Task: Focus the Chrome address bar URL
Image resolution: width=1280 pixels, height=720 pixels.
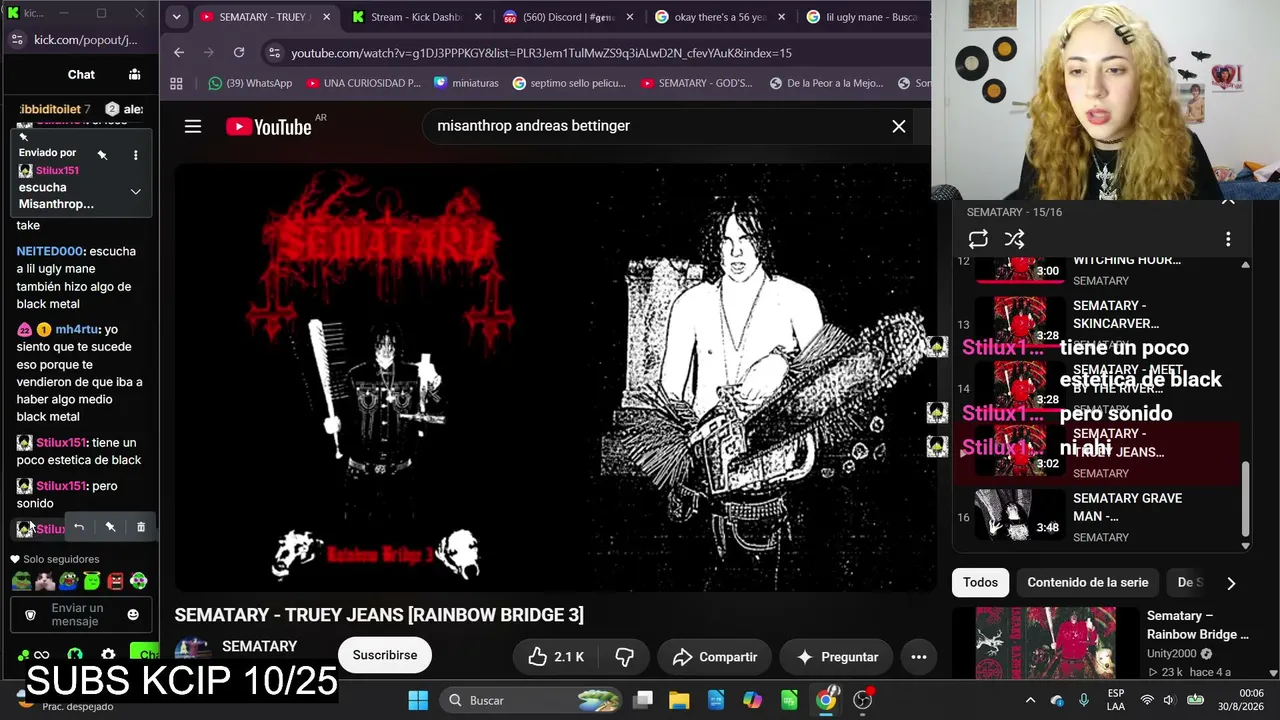Action: (541, 53)
